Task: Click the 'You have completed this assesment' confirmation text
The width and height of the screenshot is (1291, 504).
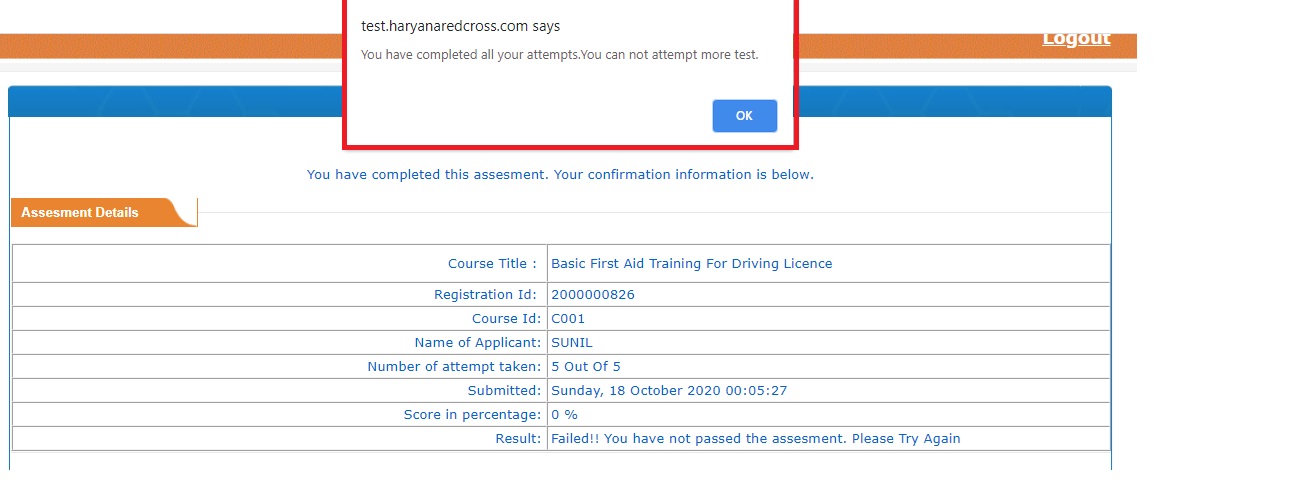Action: (x=560, y=174)
